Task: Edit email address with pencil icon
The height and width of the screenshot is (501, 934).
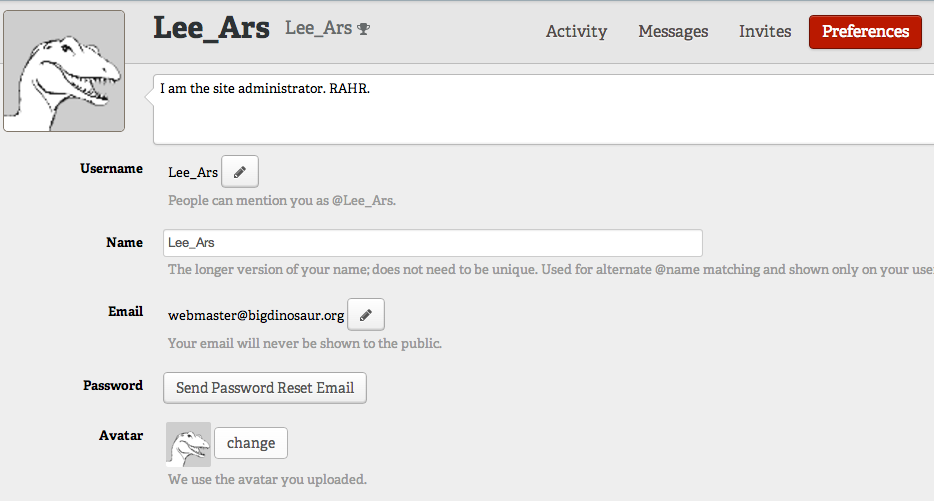Action: pyautogui.click(x=366, y=315)
